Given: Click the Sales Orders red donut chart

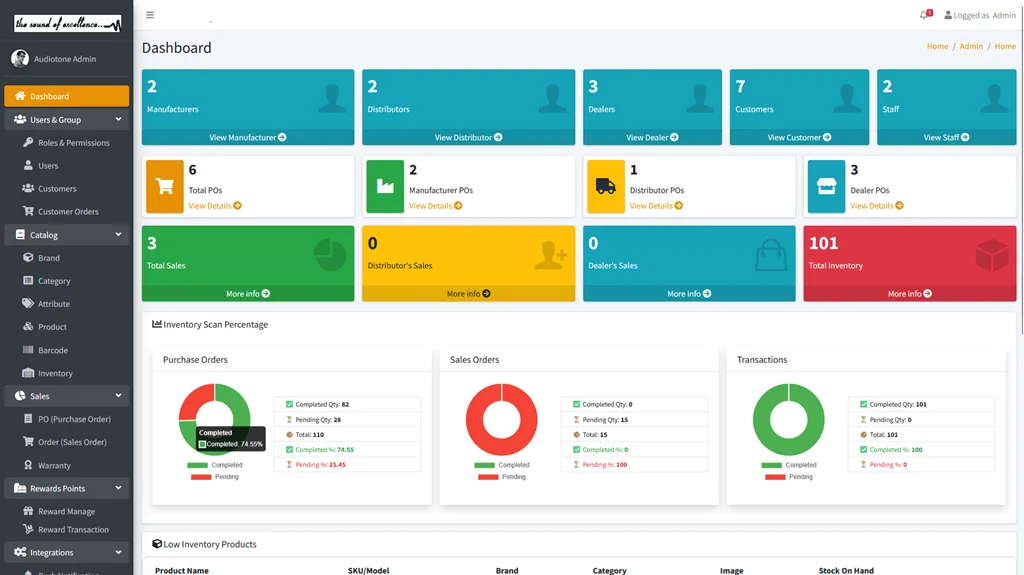Looking at the screenshot, I should (502, 419).
